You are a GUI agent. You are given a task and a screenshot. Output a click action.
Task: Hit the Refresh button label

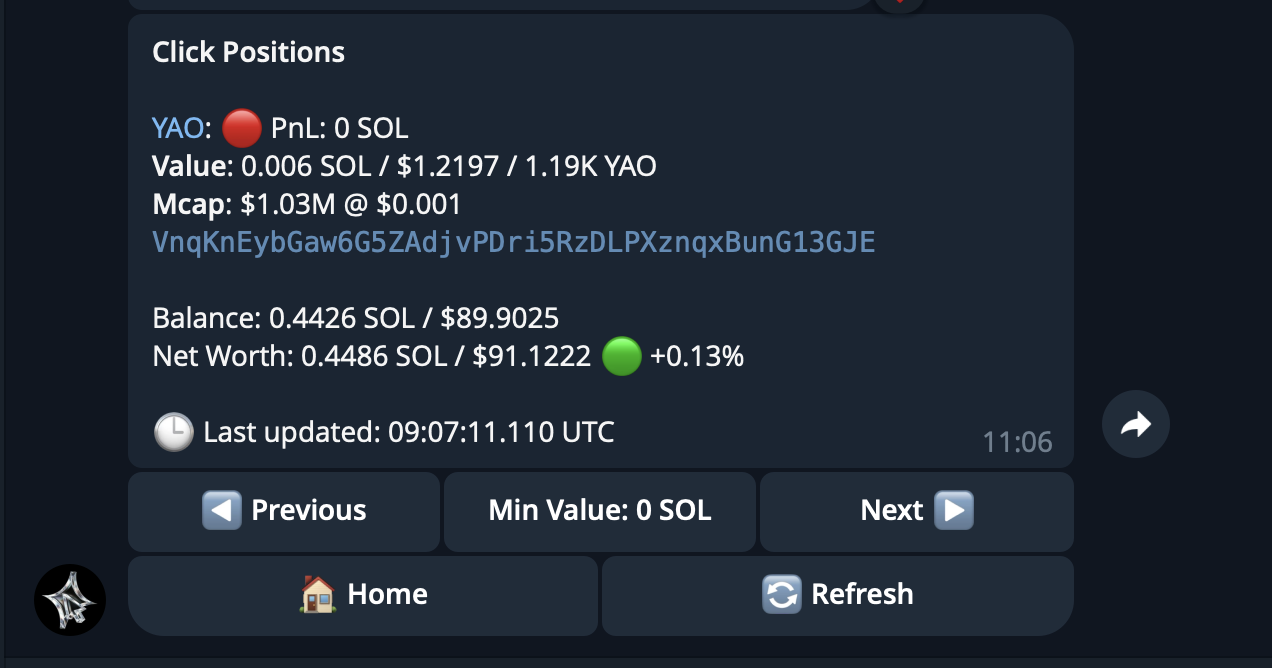click(x=862, y=594)
